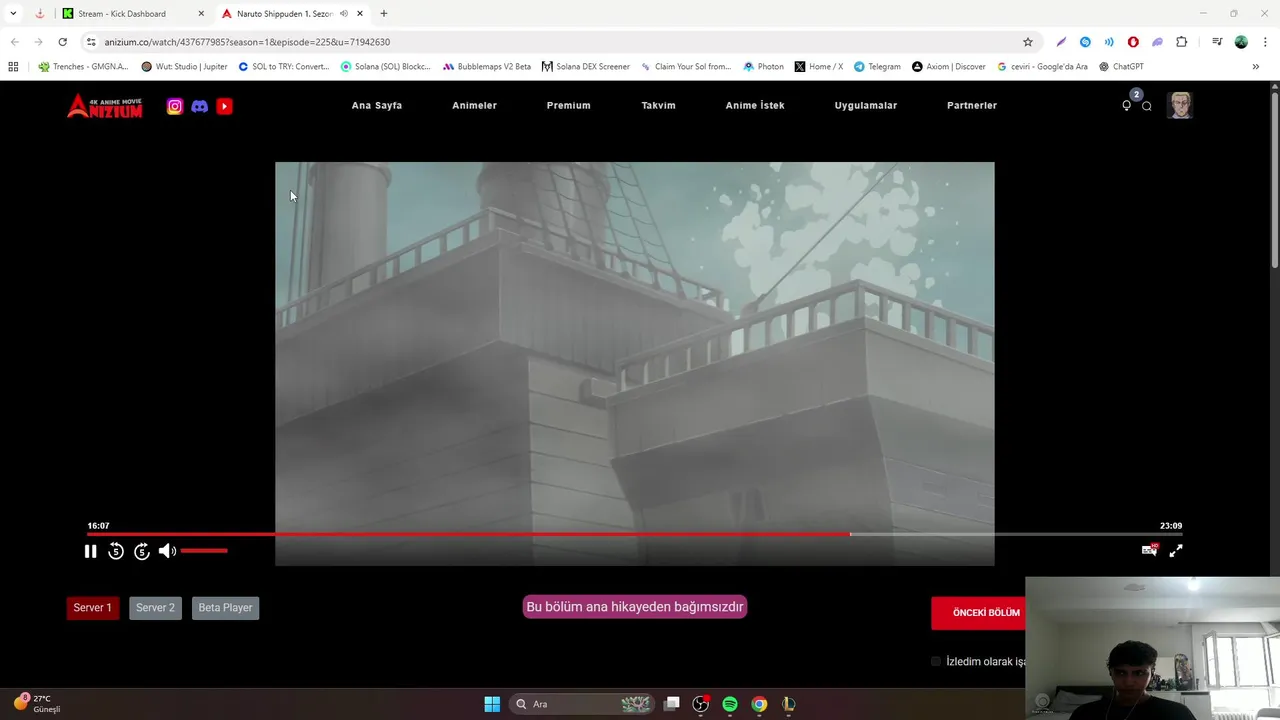Image resolution: width=1280 pixels, height=720 pixels.
Task: Open the Telegram bookmark
Action: coord(877,67)
